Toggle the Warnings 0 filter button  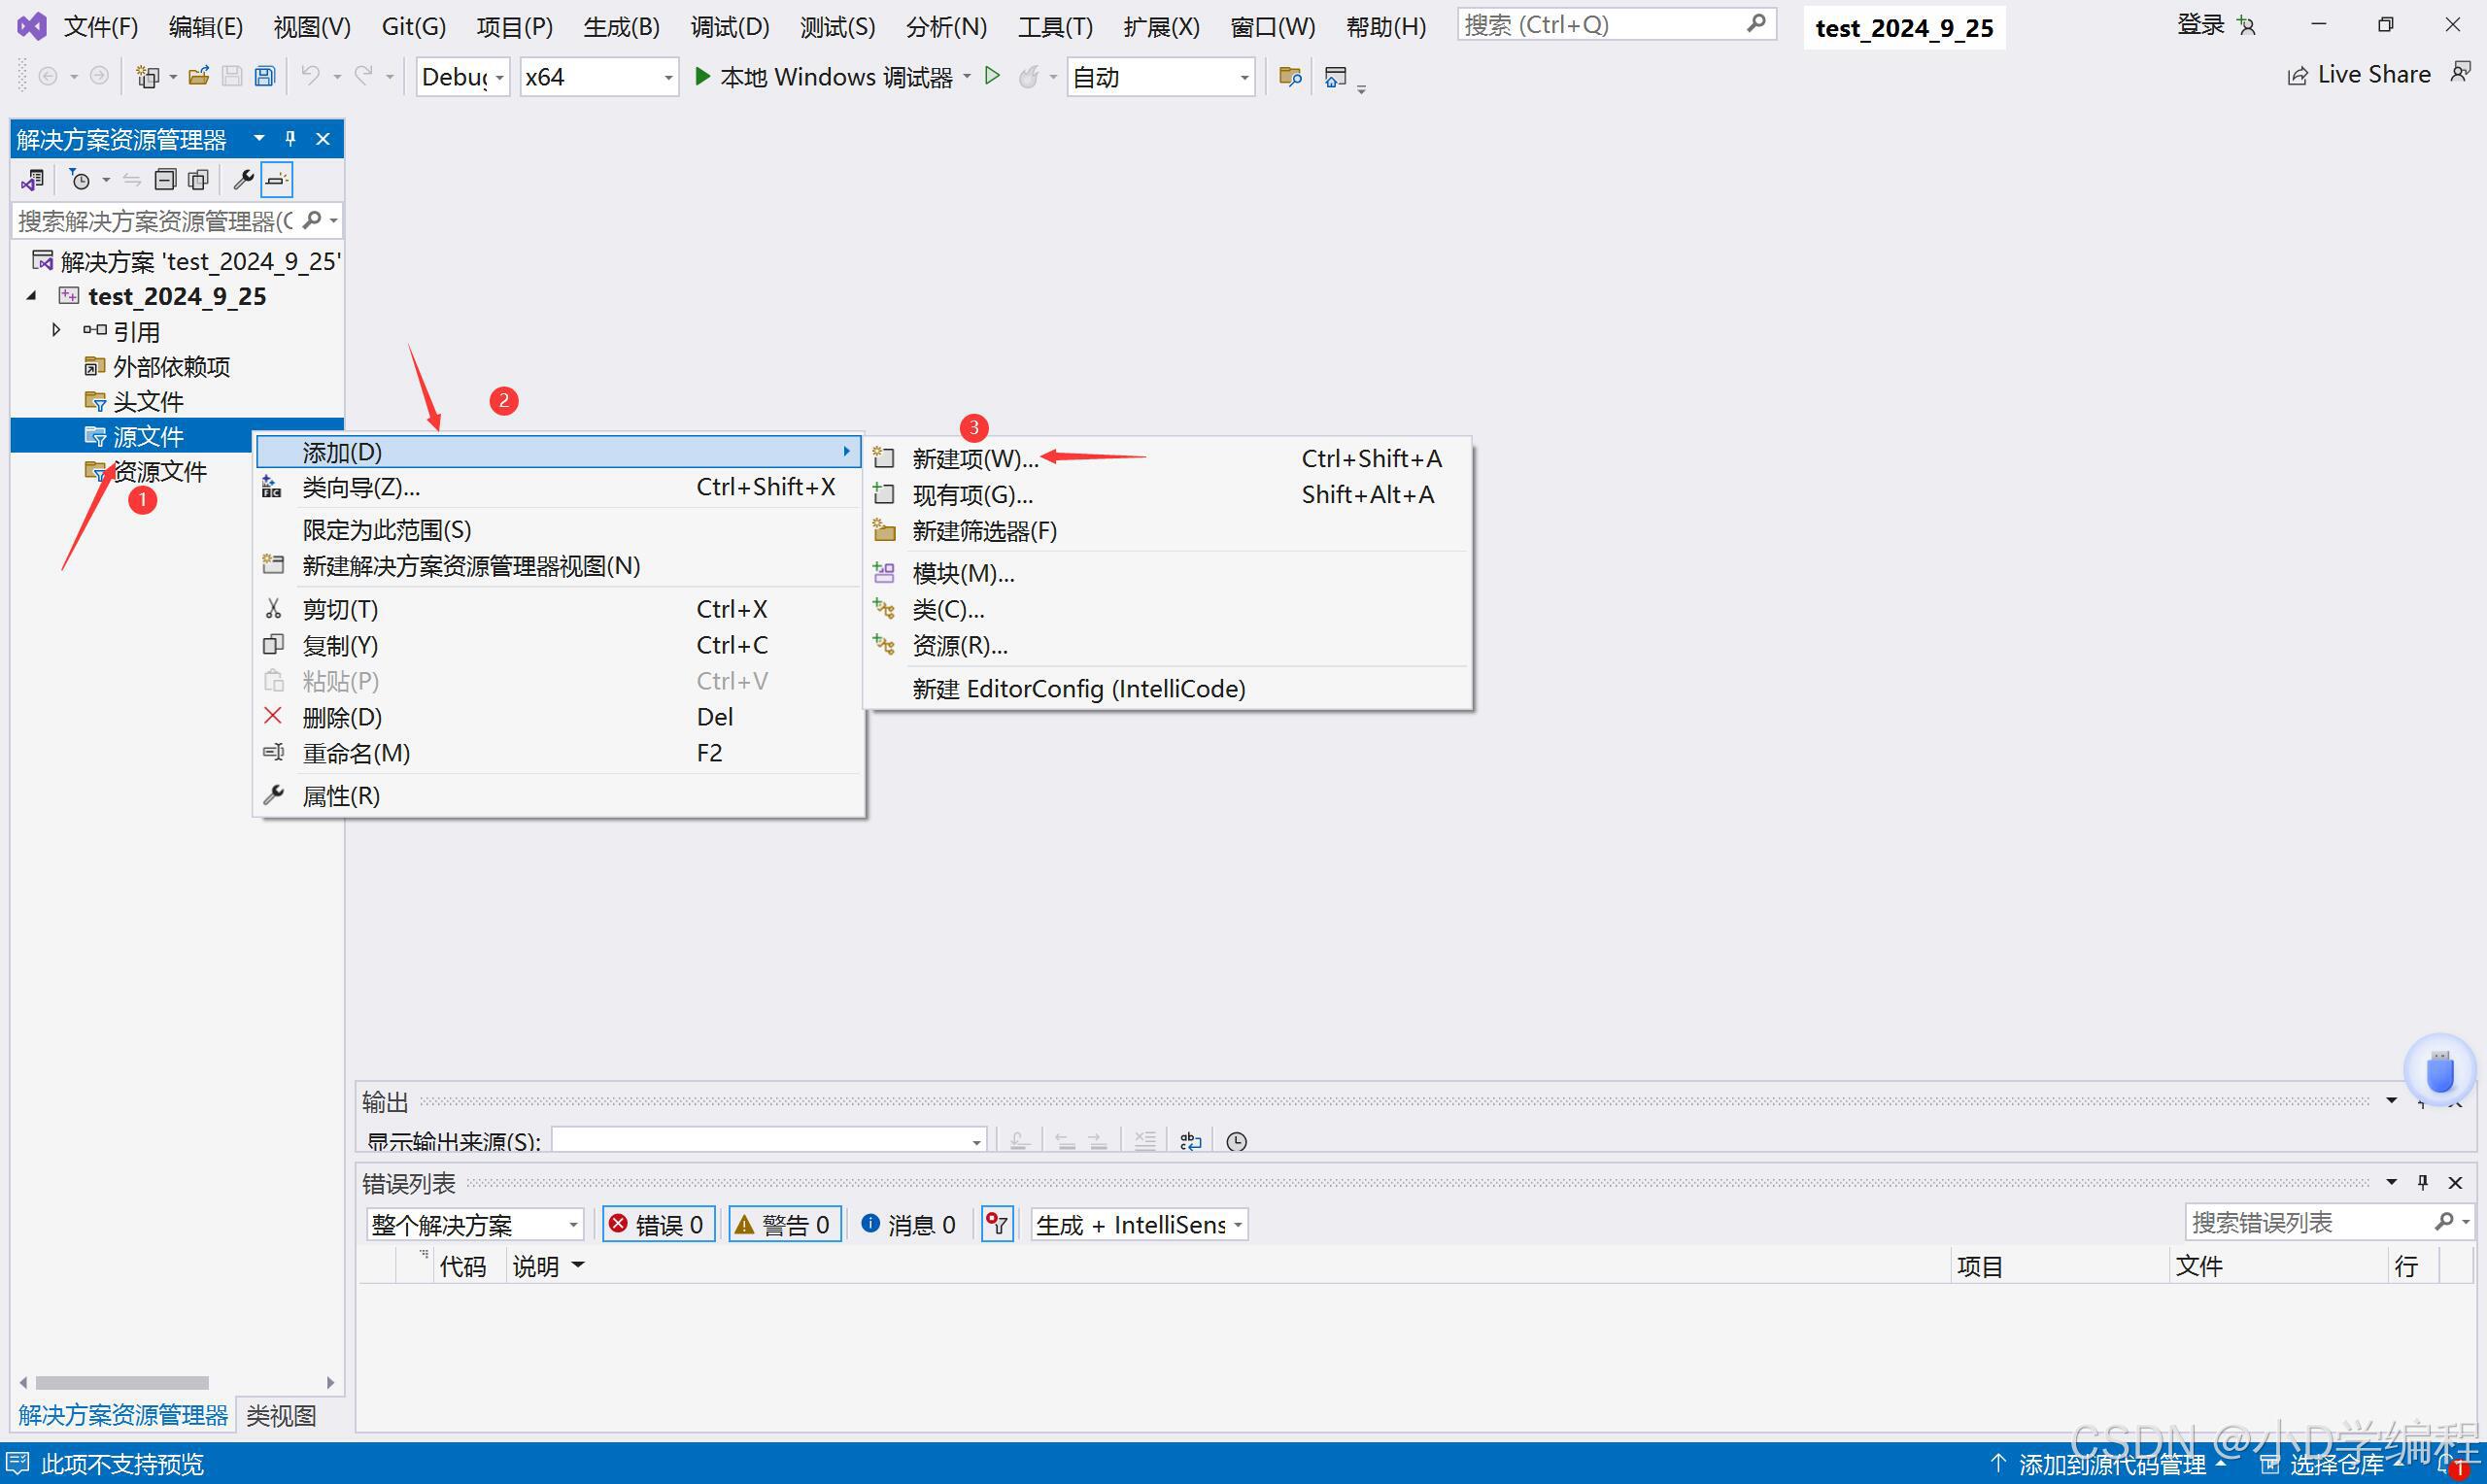[x=784, y=1225]
